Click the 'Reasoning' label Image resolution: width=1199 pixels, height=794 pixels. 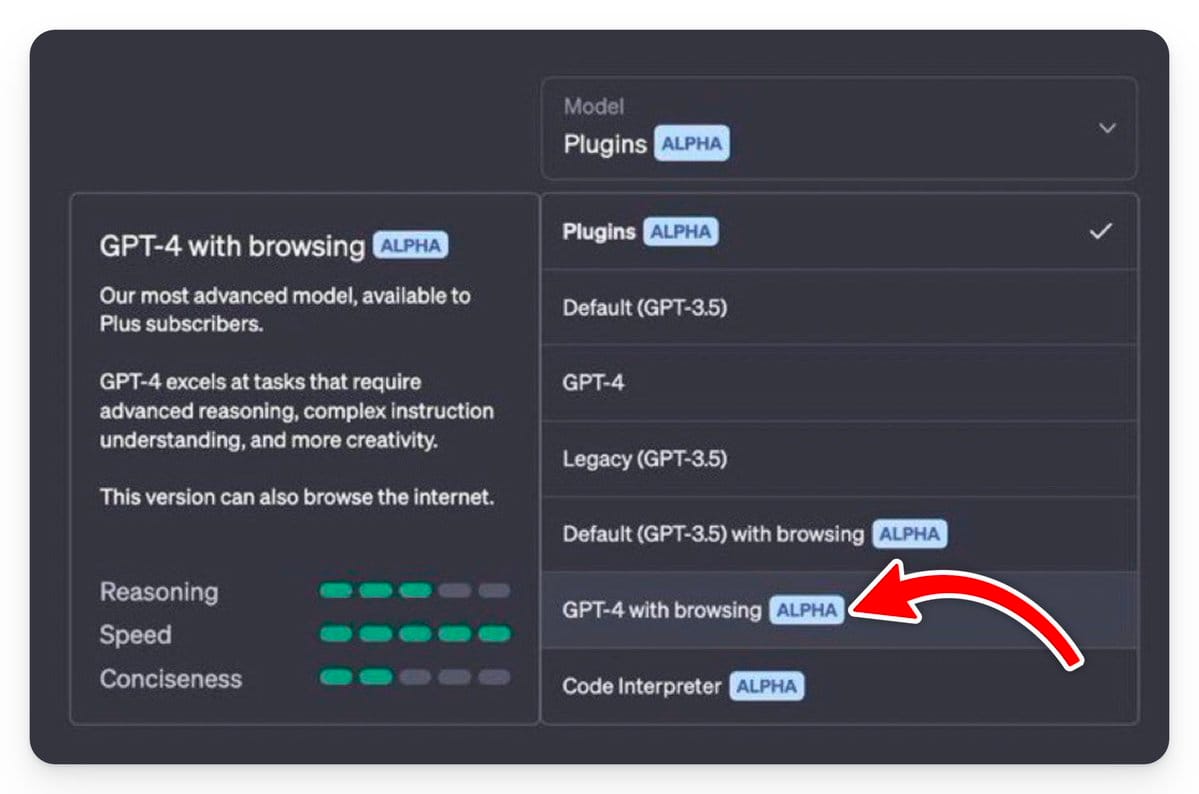click(x=159, y=591)
